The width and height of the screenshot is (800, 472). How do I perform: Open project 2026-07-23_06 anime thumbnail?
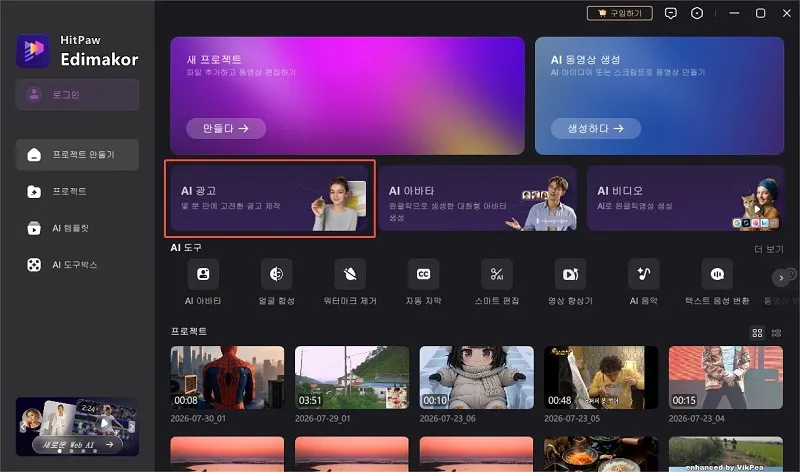click(477, 378)
